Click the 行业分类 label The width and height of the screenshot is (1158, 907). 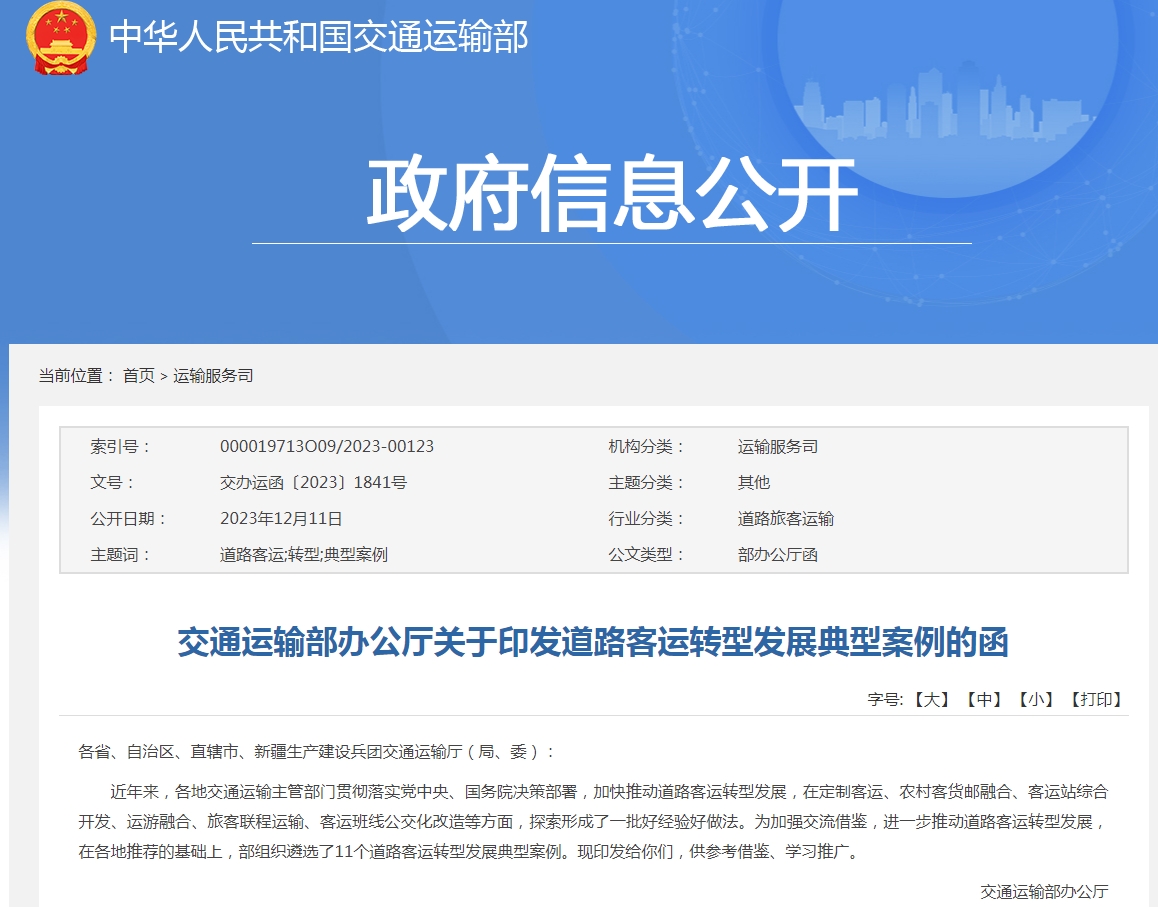click(646, 518)
